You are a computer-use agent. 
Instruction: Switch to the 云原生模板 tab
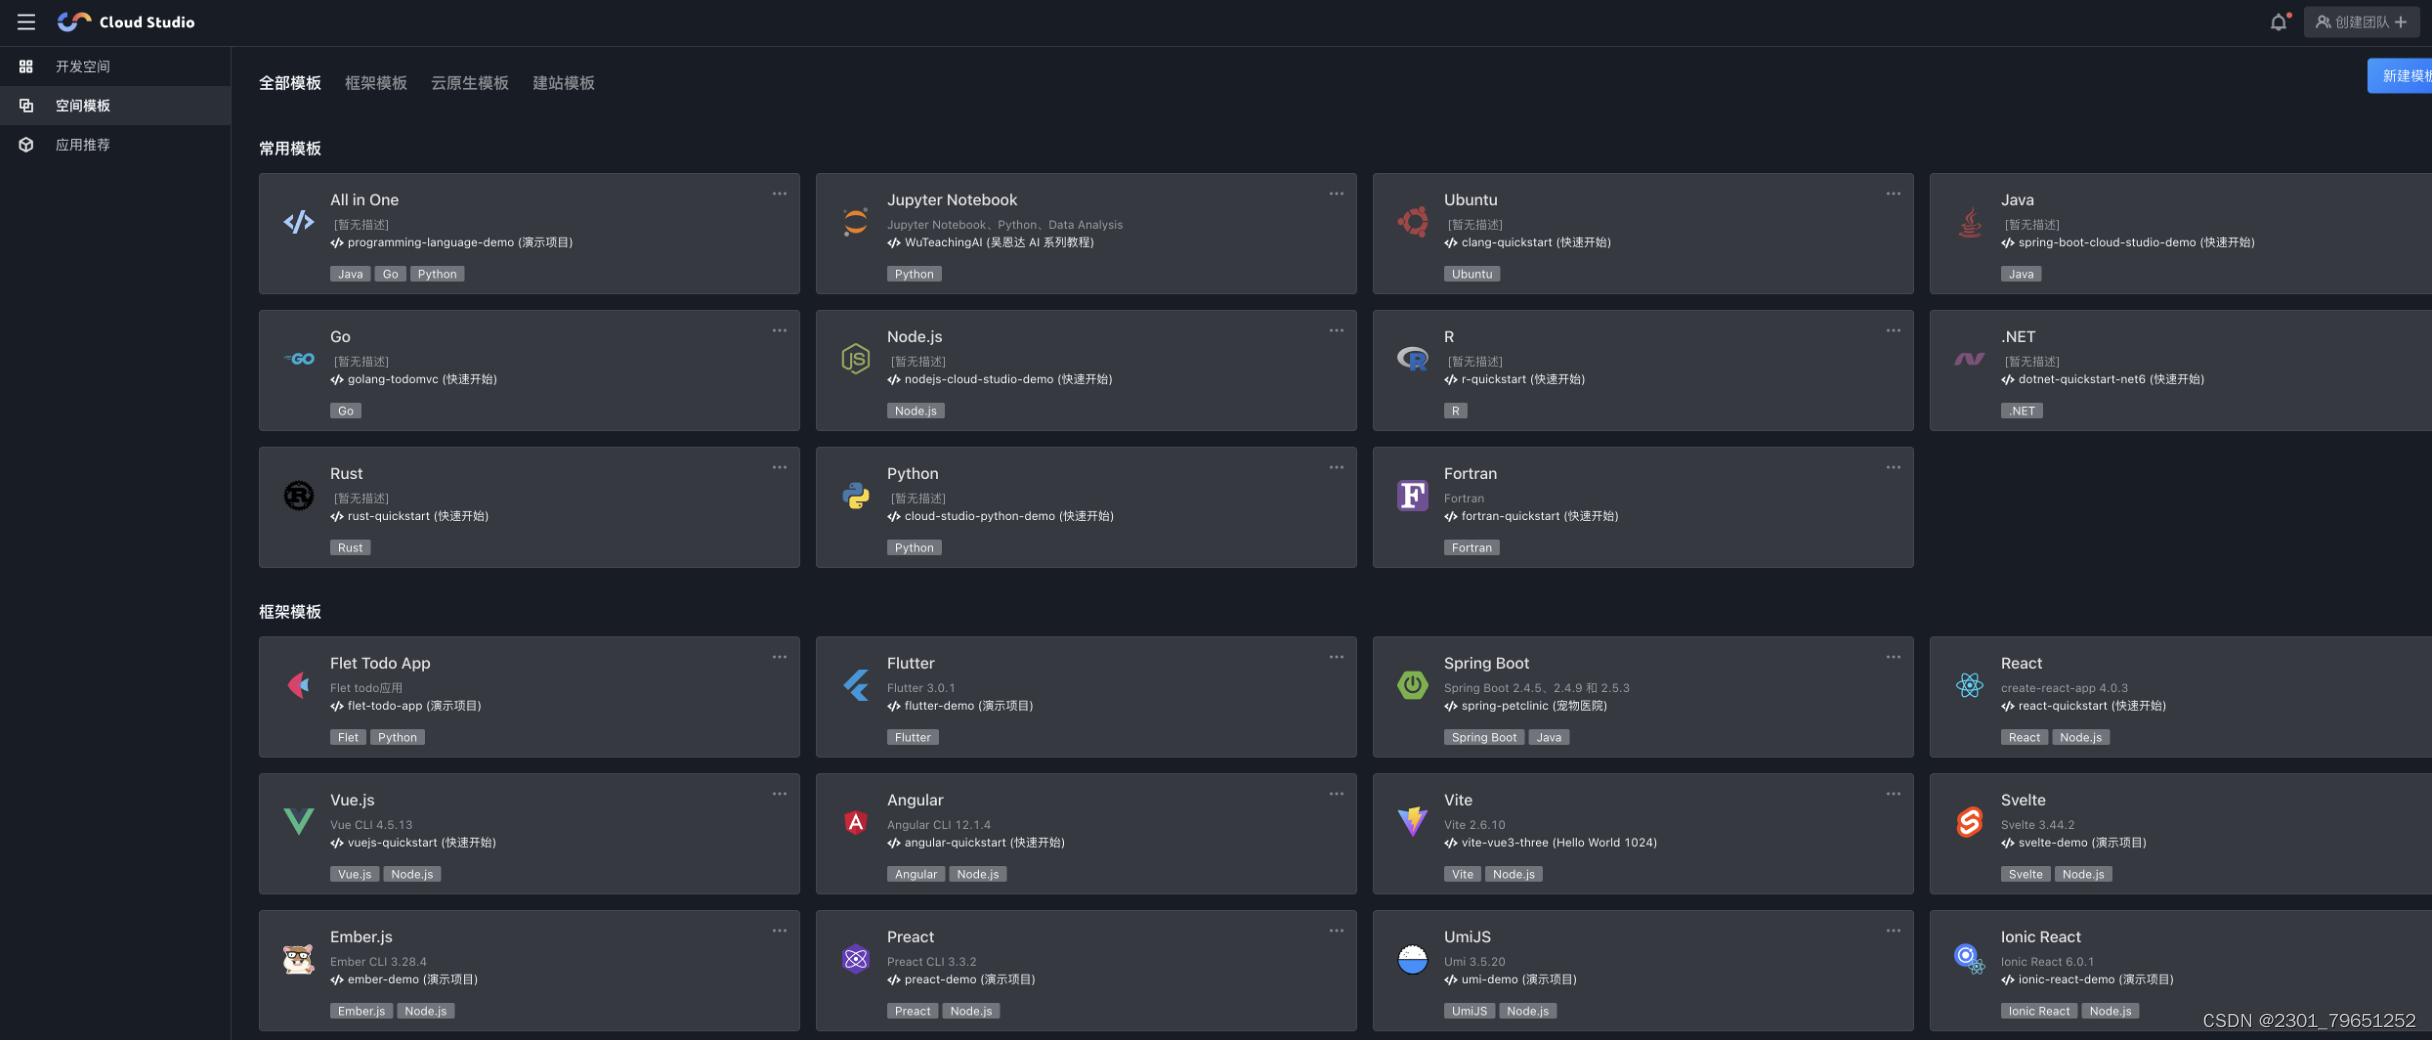click(470, 83)
